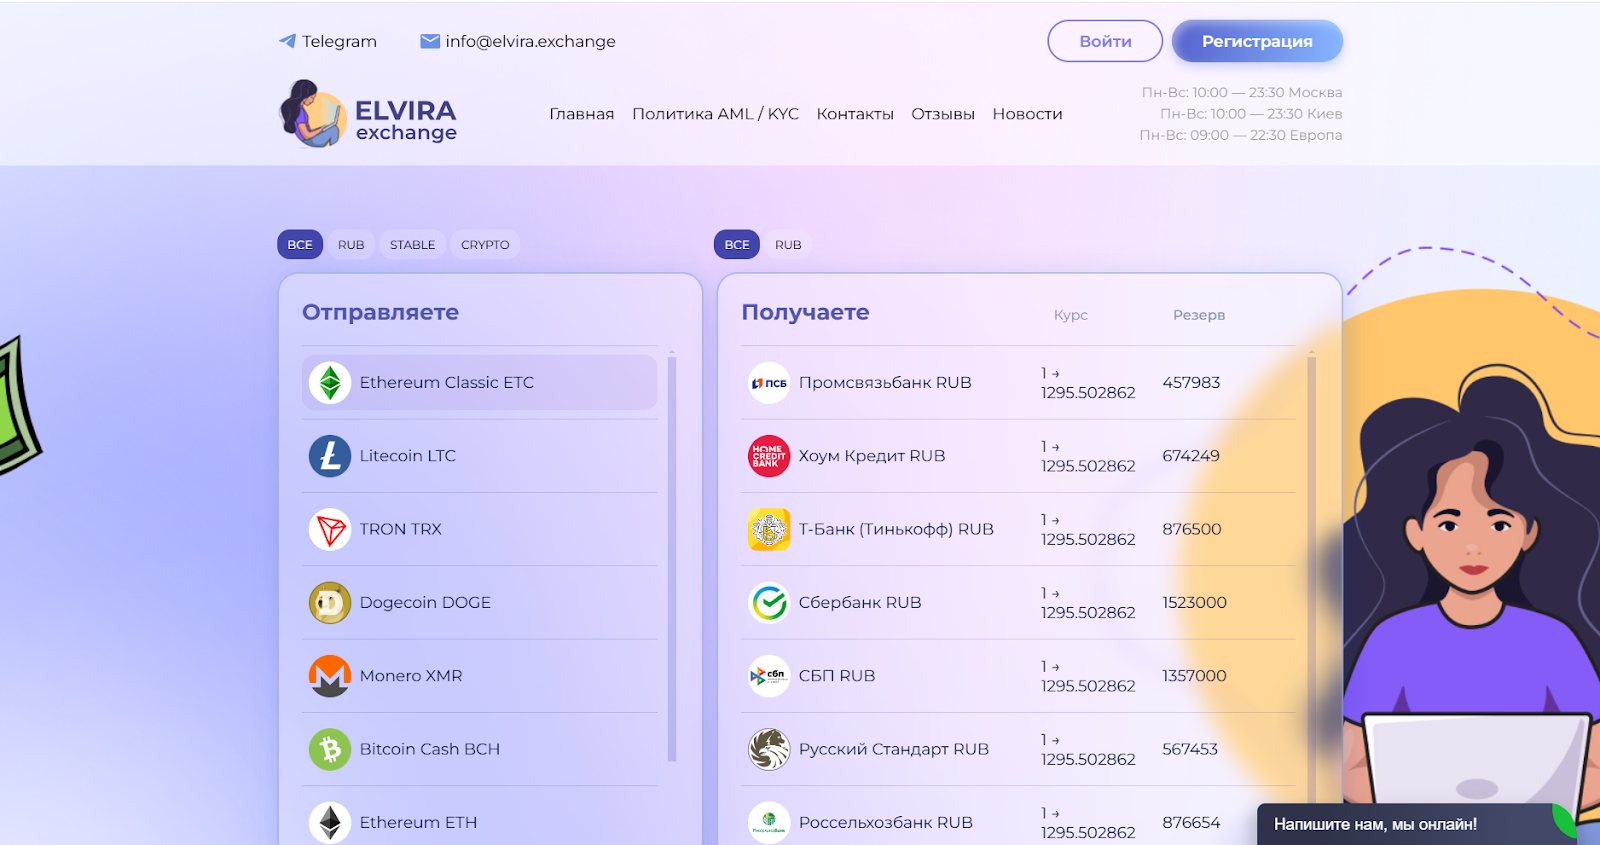Image resolution: width=1600 pixels, height=845 pixels.
Task: Choose Т-Банк (Тинькофф) RUB to receive
Action: 1018,529
